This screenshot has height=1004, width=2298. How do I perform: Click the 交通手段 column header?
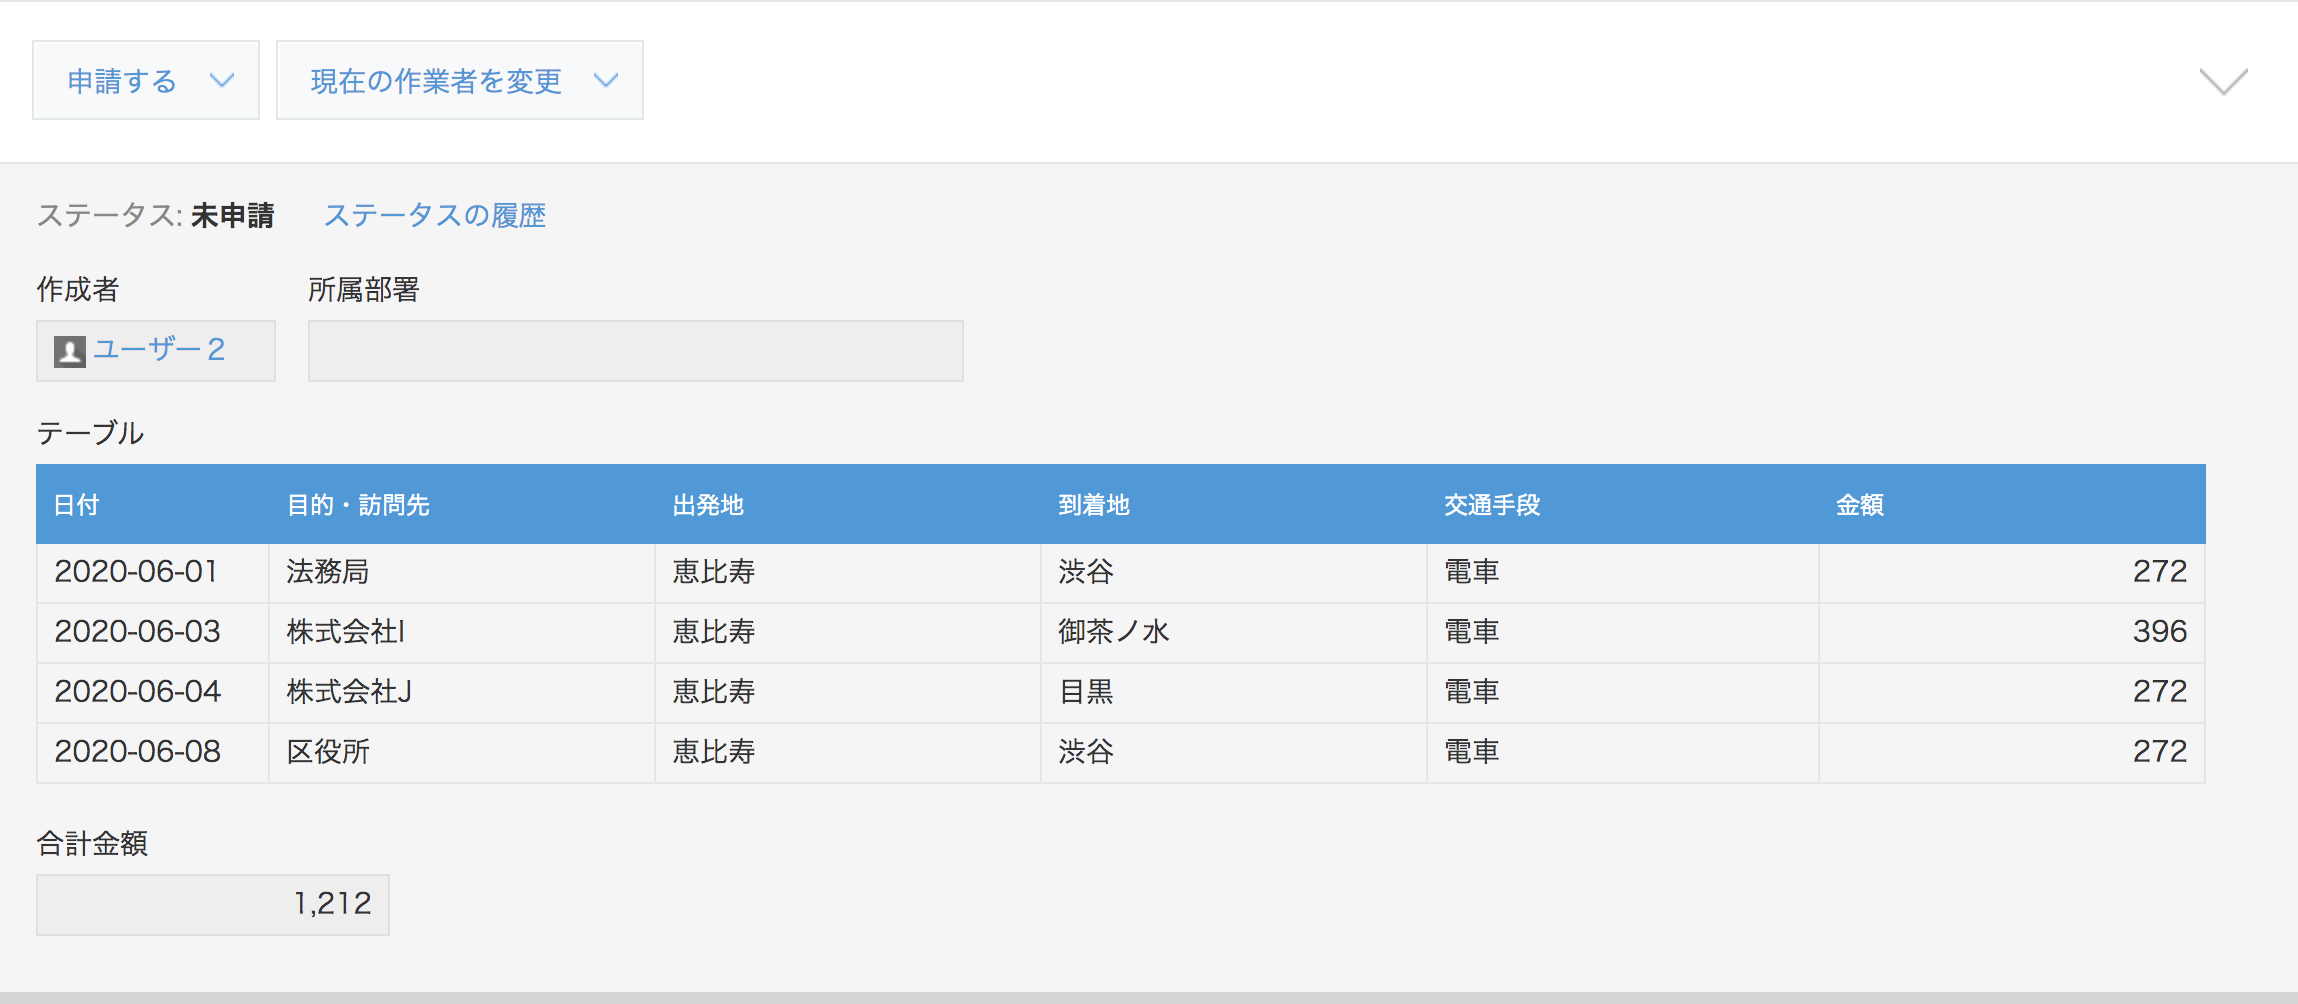tap(1623, 504)
